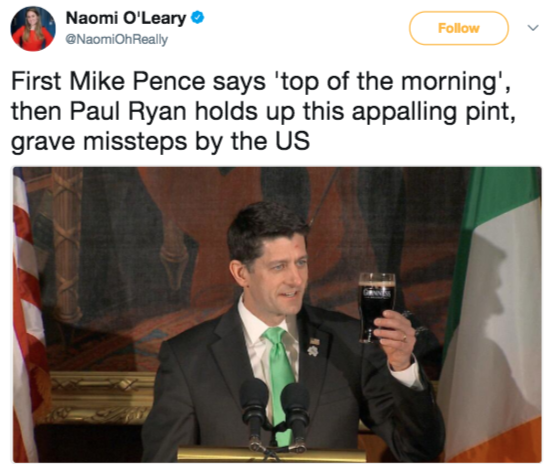Open the Naomi O'Leary display name link

pyautogui.click(x=126, y=18)
